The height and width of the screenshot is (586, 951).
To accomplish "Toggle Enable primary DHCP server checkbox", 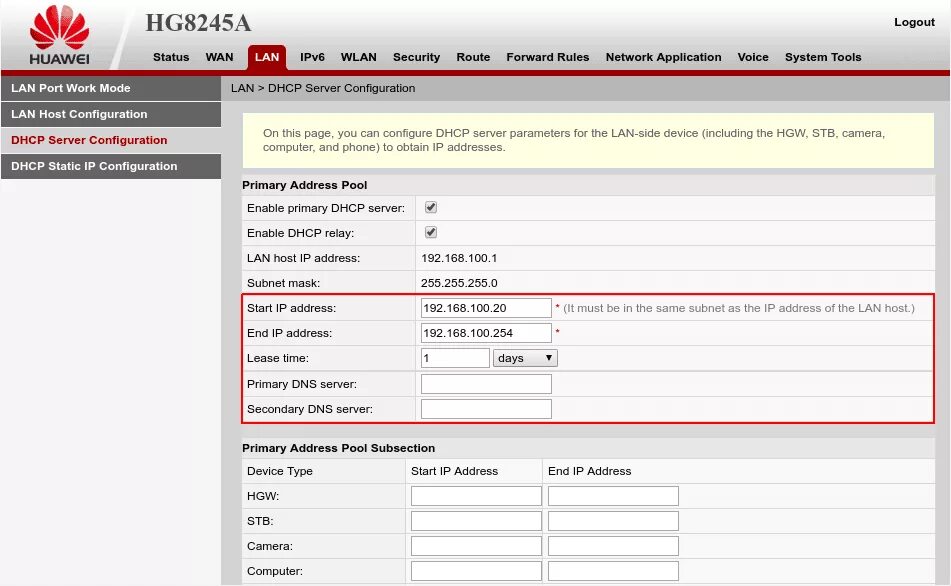I will 431,207.
